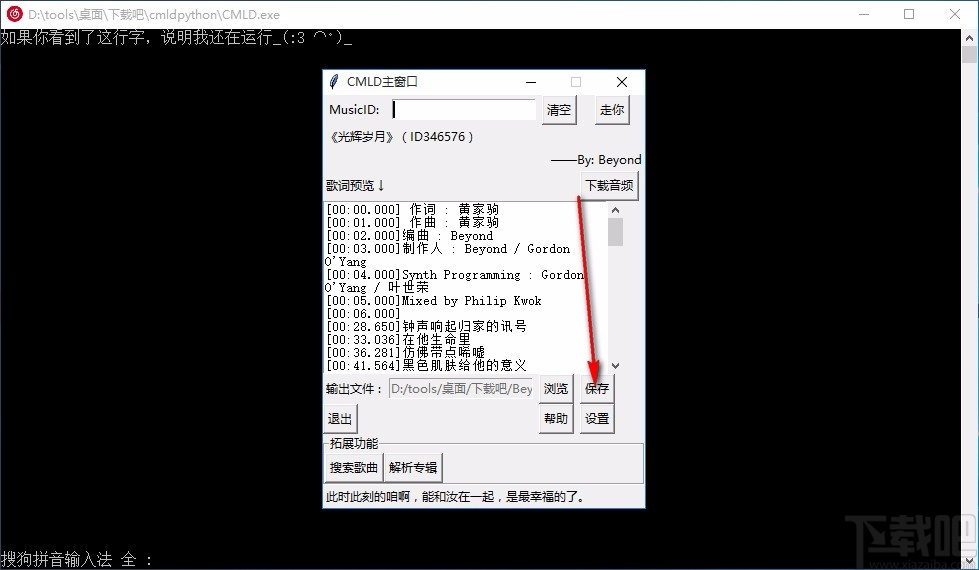This screenshot has height=570, width=979.
Task: Click the 浏览 browse button
Action: [x=556, y=388]
